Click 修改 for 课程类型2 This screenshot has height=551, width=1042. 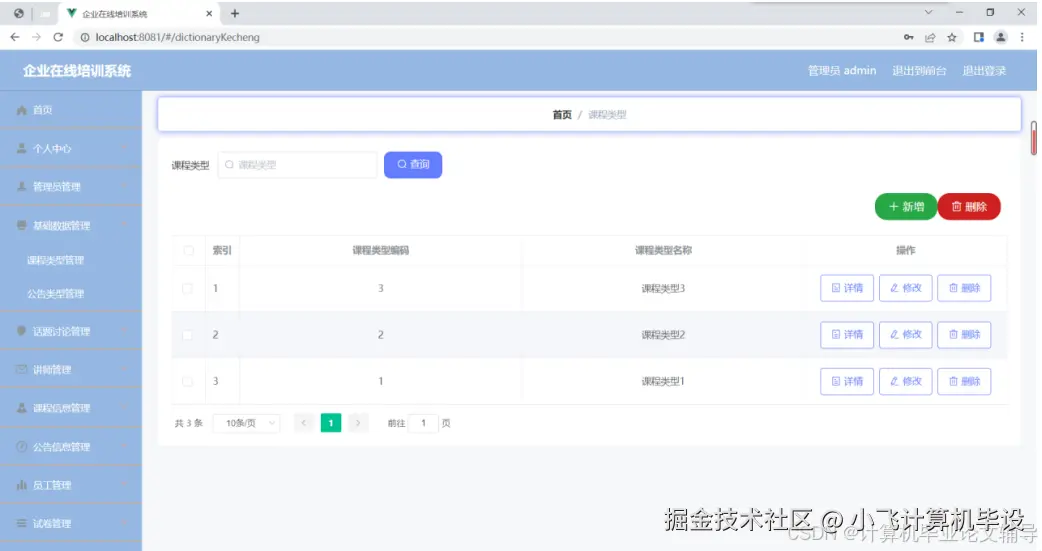pos(906,335)
